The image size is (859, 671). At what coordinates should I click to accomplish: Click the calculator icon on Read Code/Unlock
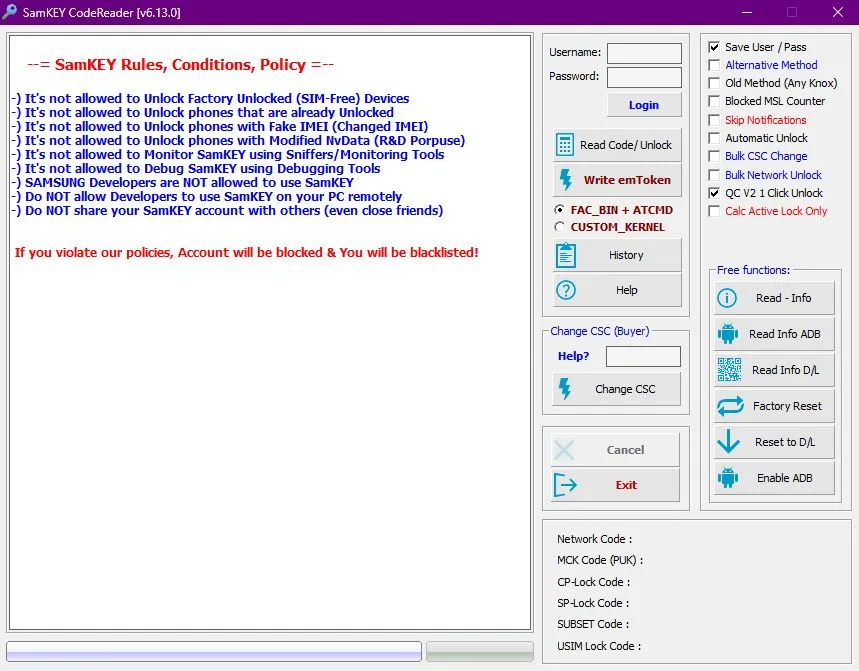tap(564, 145)
